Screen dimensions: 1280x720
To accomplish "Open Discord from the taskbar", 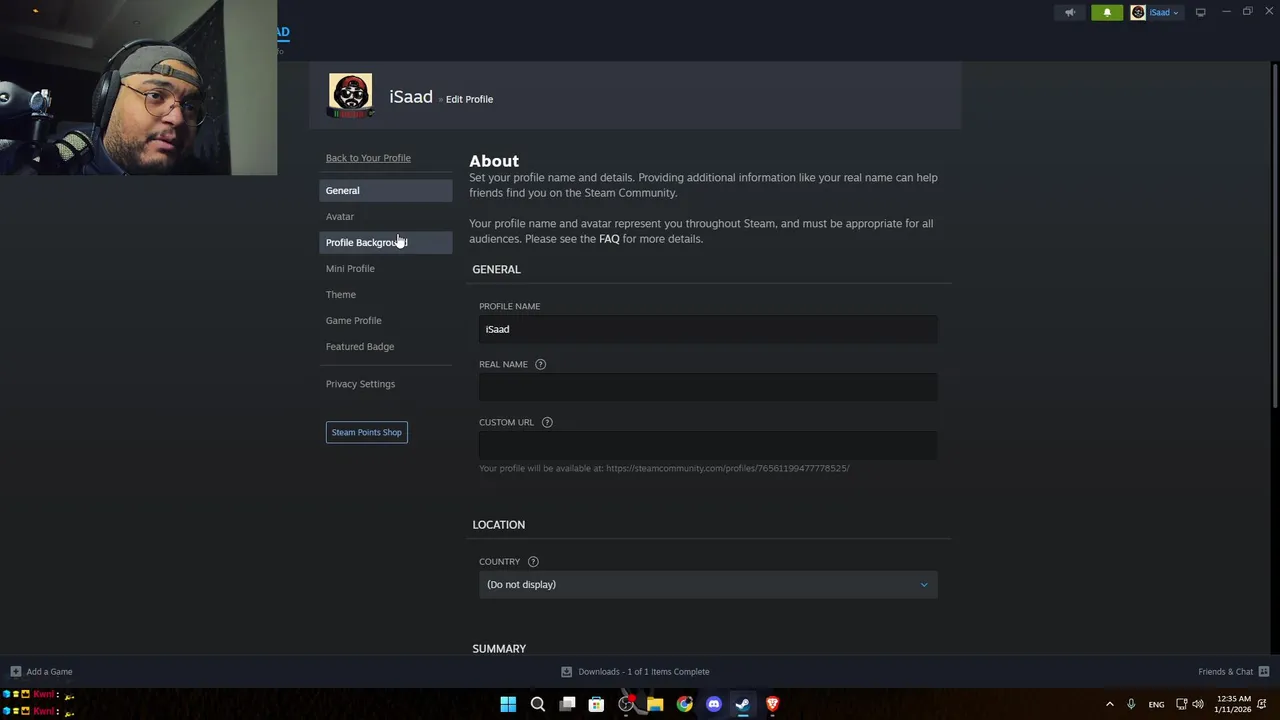I will pyautogui.click(x=713, y=704).
